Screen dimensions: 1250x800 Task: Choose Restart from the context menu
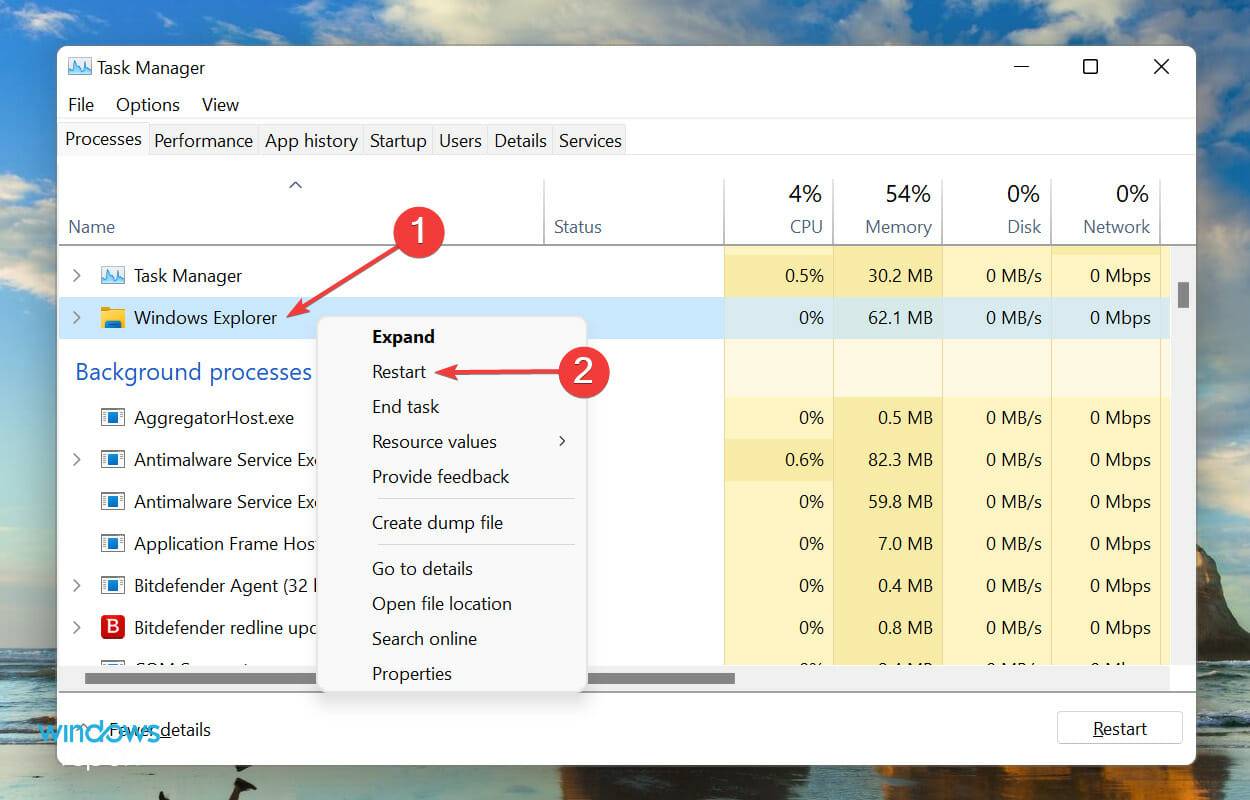(x=399, y=371)
